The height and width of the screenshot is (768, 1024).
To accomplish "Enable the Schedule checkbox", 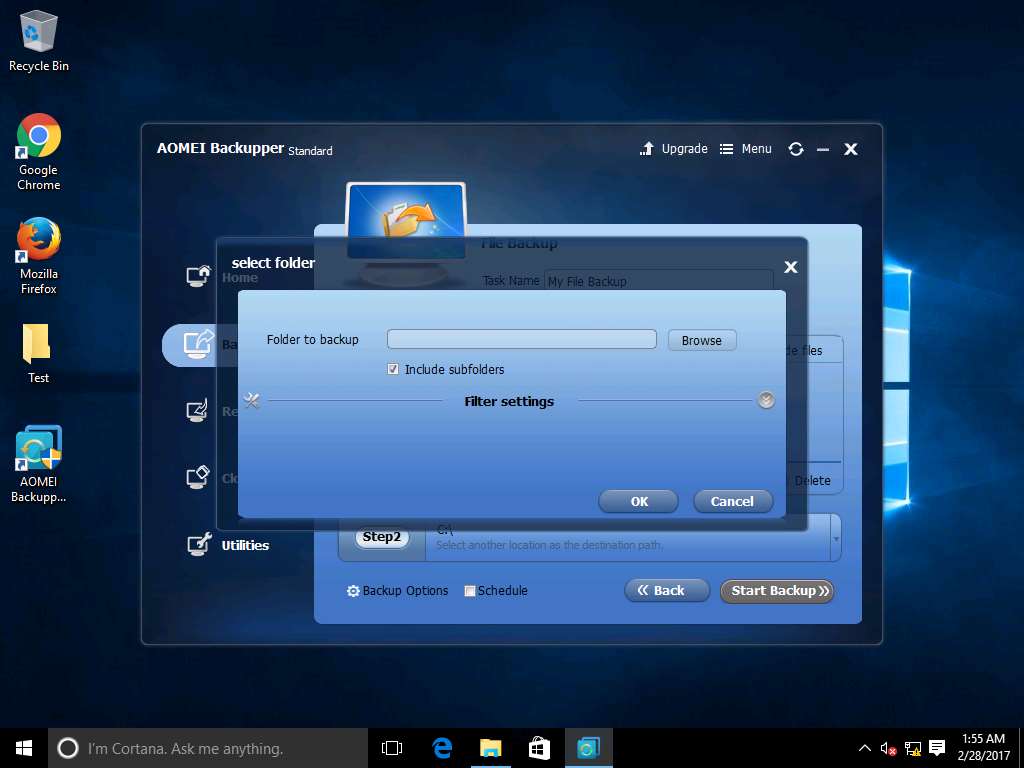I will pyautogui.click(x=470, y=591).
